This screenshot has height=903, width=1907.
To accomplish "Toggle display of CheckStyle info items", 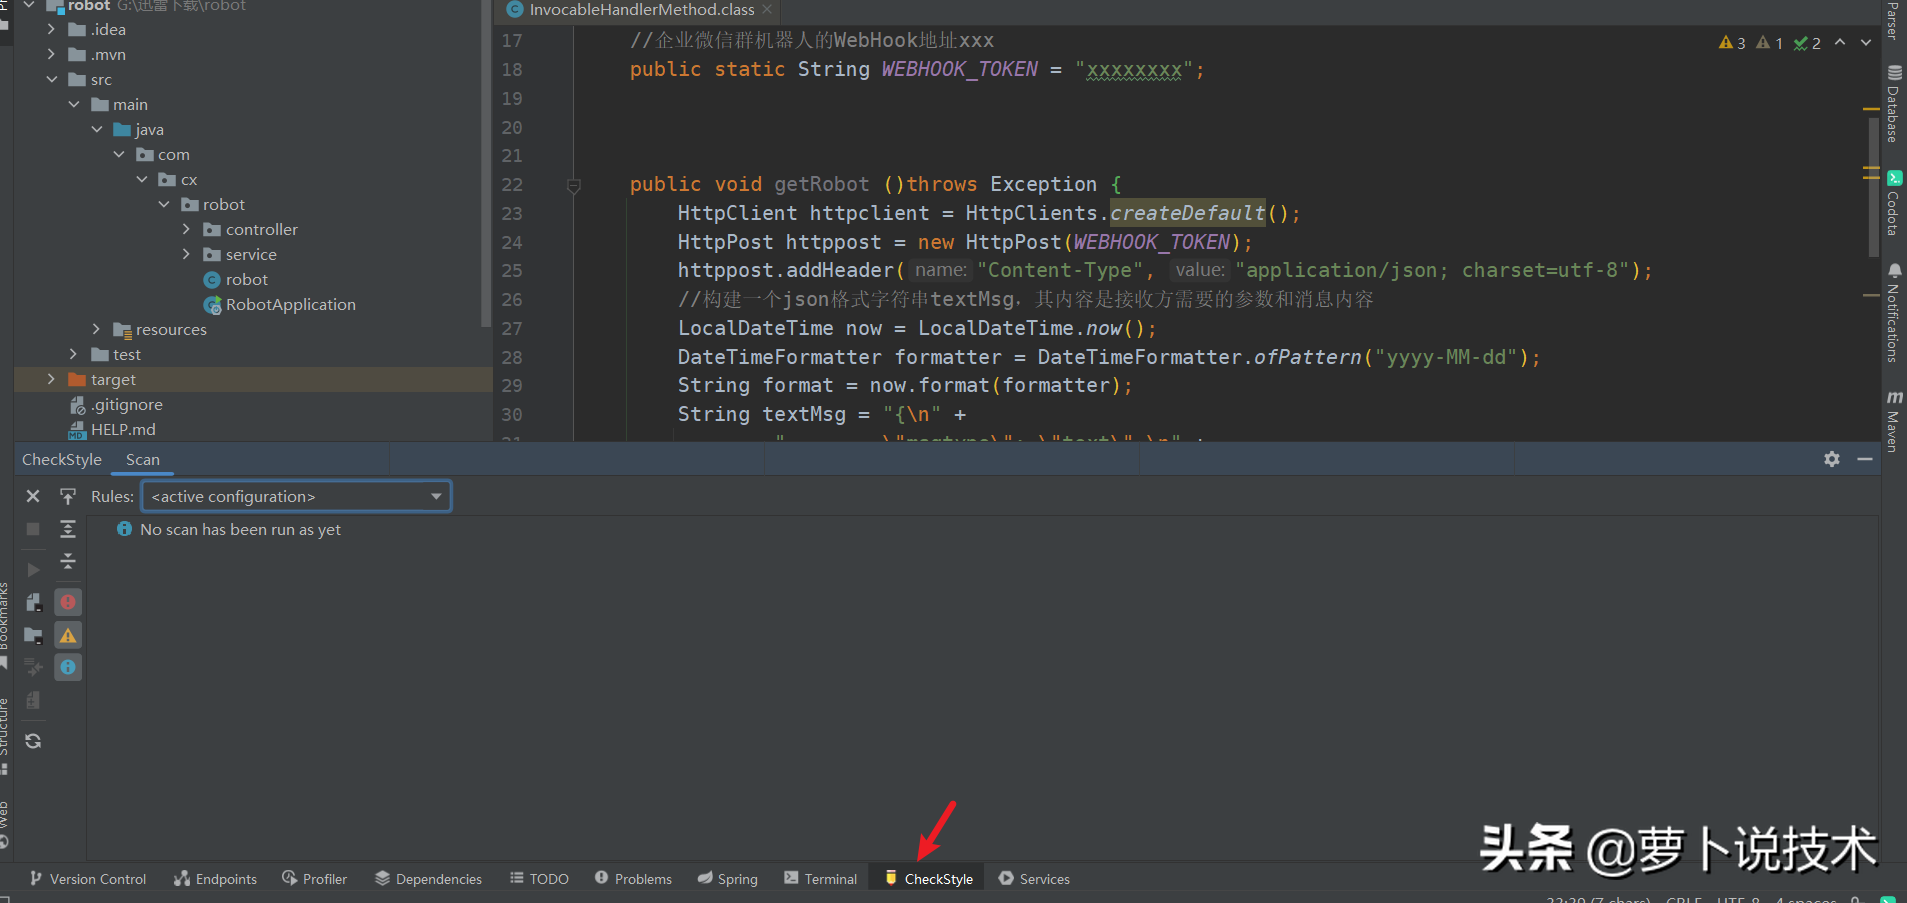I will coord(68,667).
